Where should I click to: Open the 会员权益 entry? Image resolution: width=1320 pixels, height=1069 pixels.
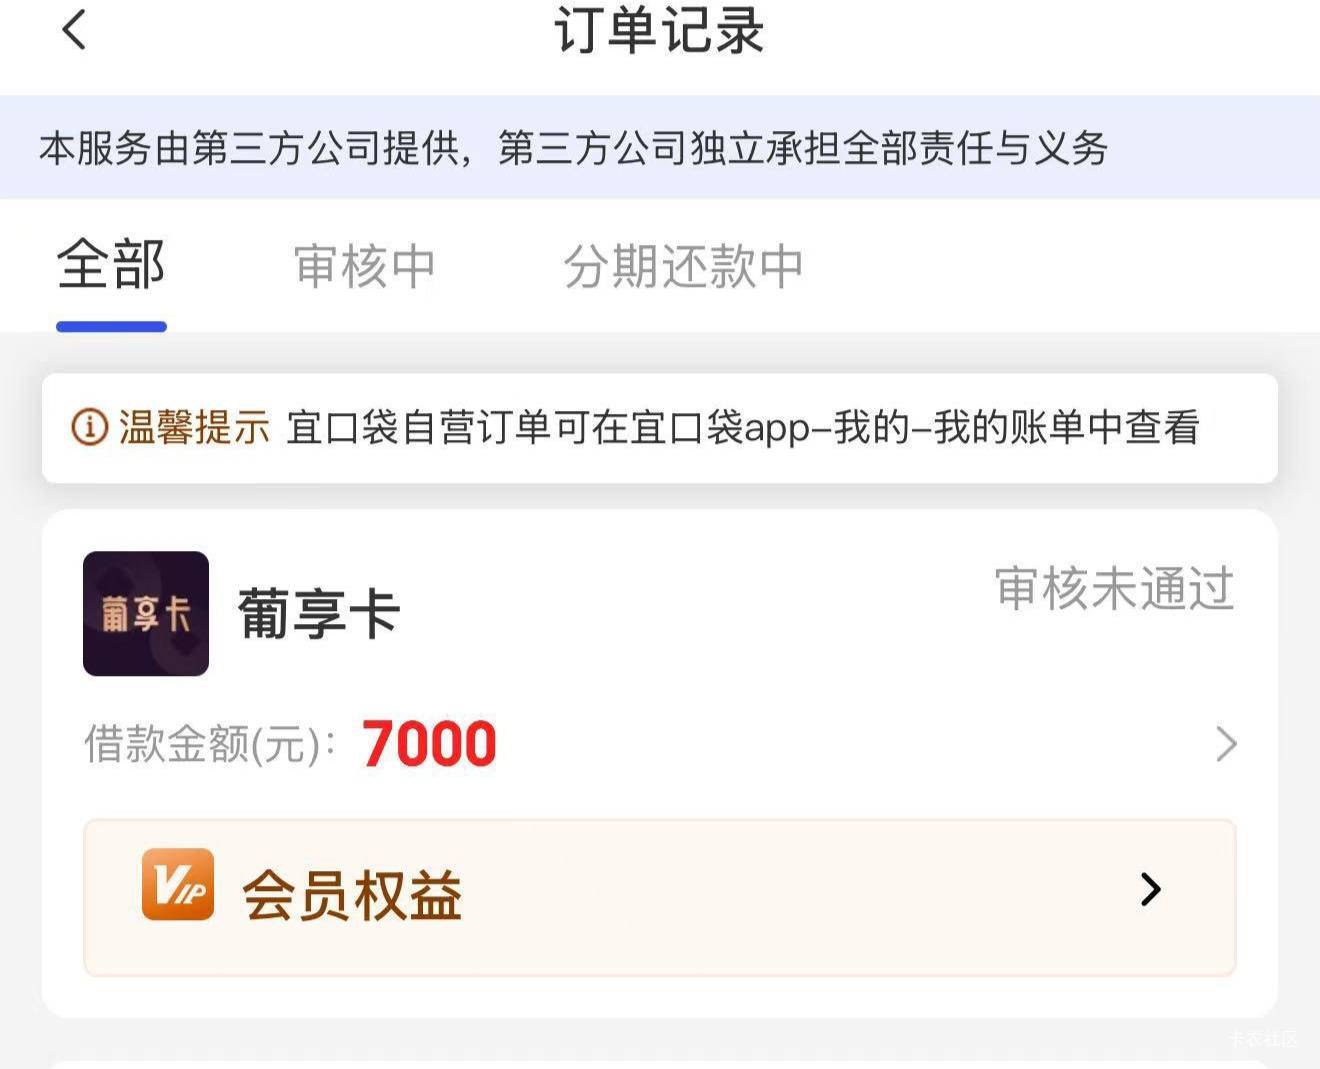[660, 897]
